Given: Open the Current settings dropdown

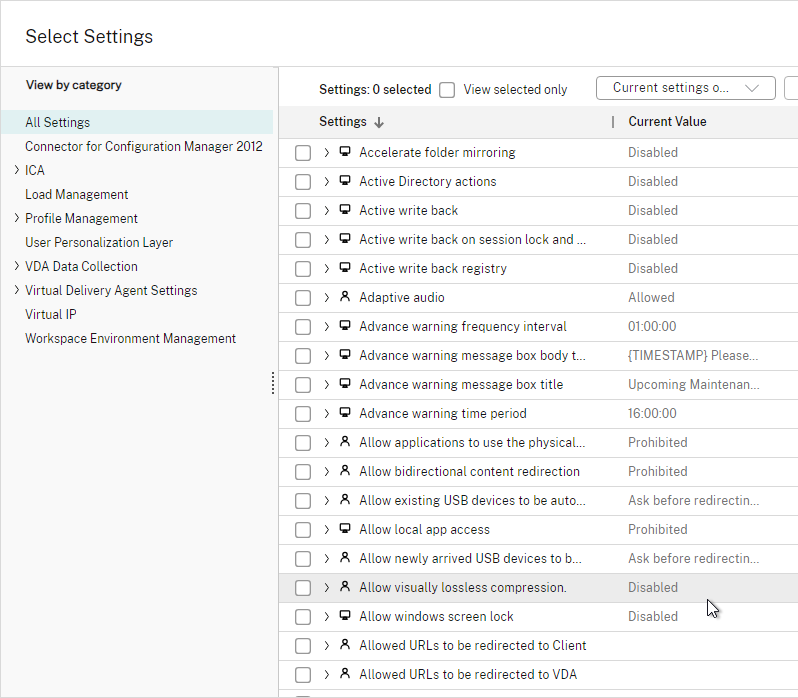Looking at the screenshot, I should tap(686, 88).
